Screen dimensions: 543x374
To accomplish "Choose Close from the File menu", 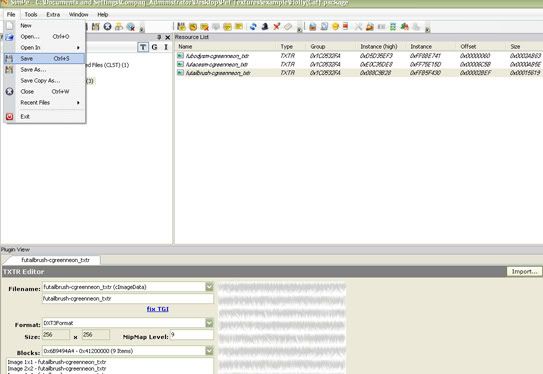I will coord(44,91).
